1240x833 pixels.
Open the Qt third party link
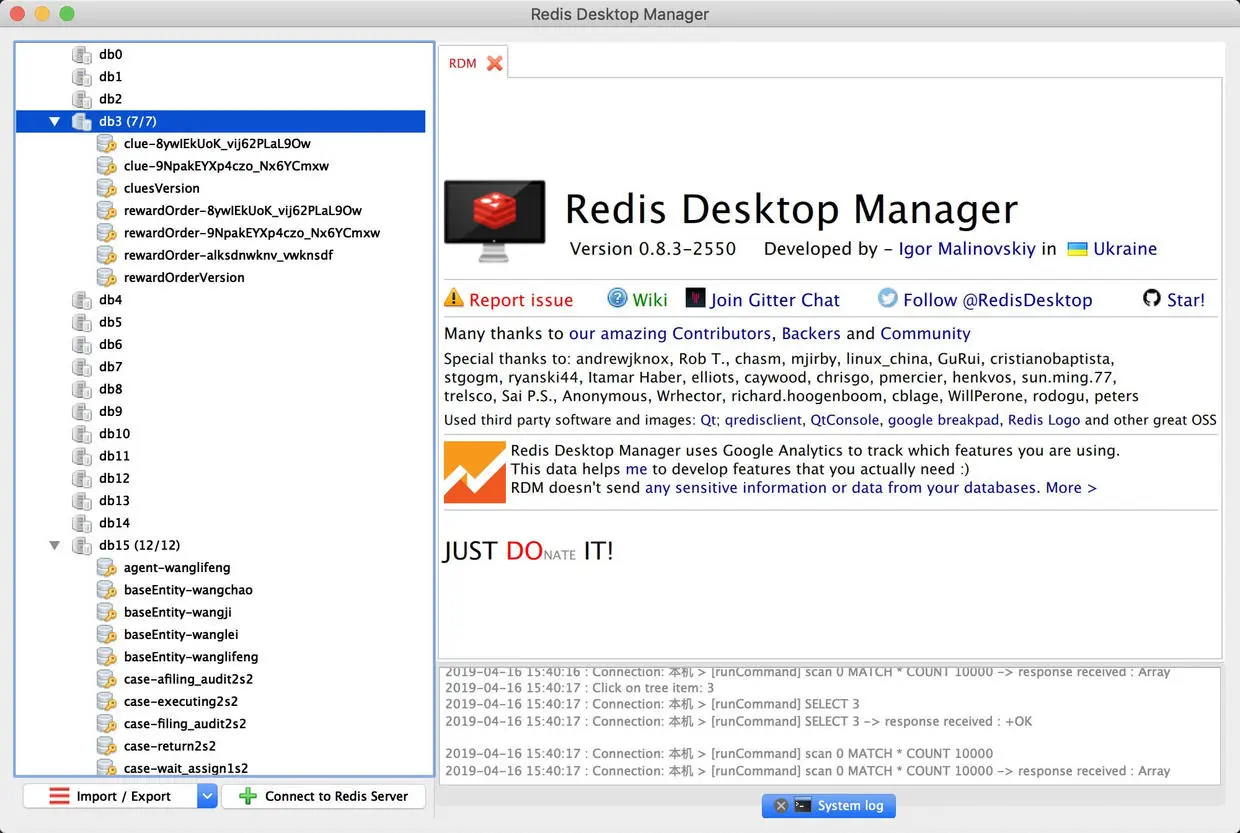click(708, 420)
